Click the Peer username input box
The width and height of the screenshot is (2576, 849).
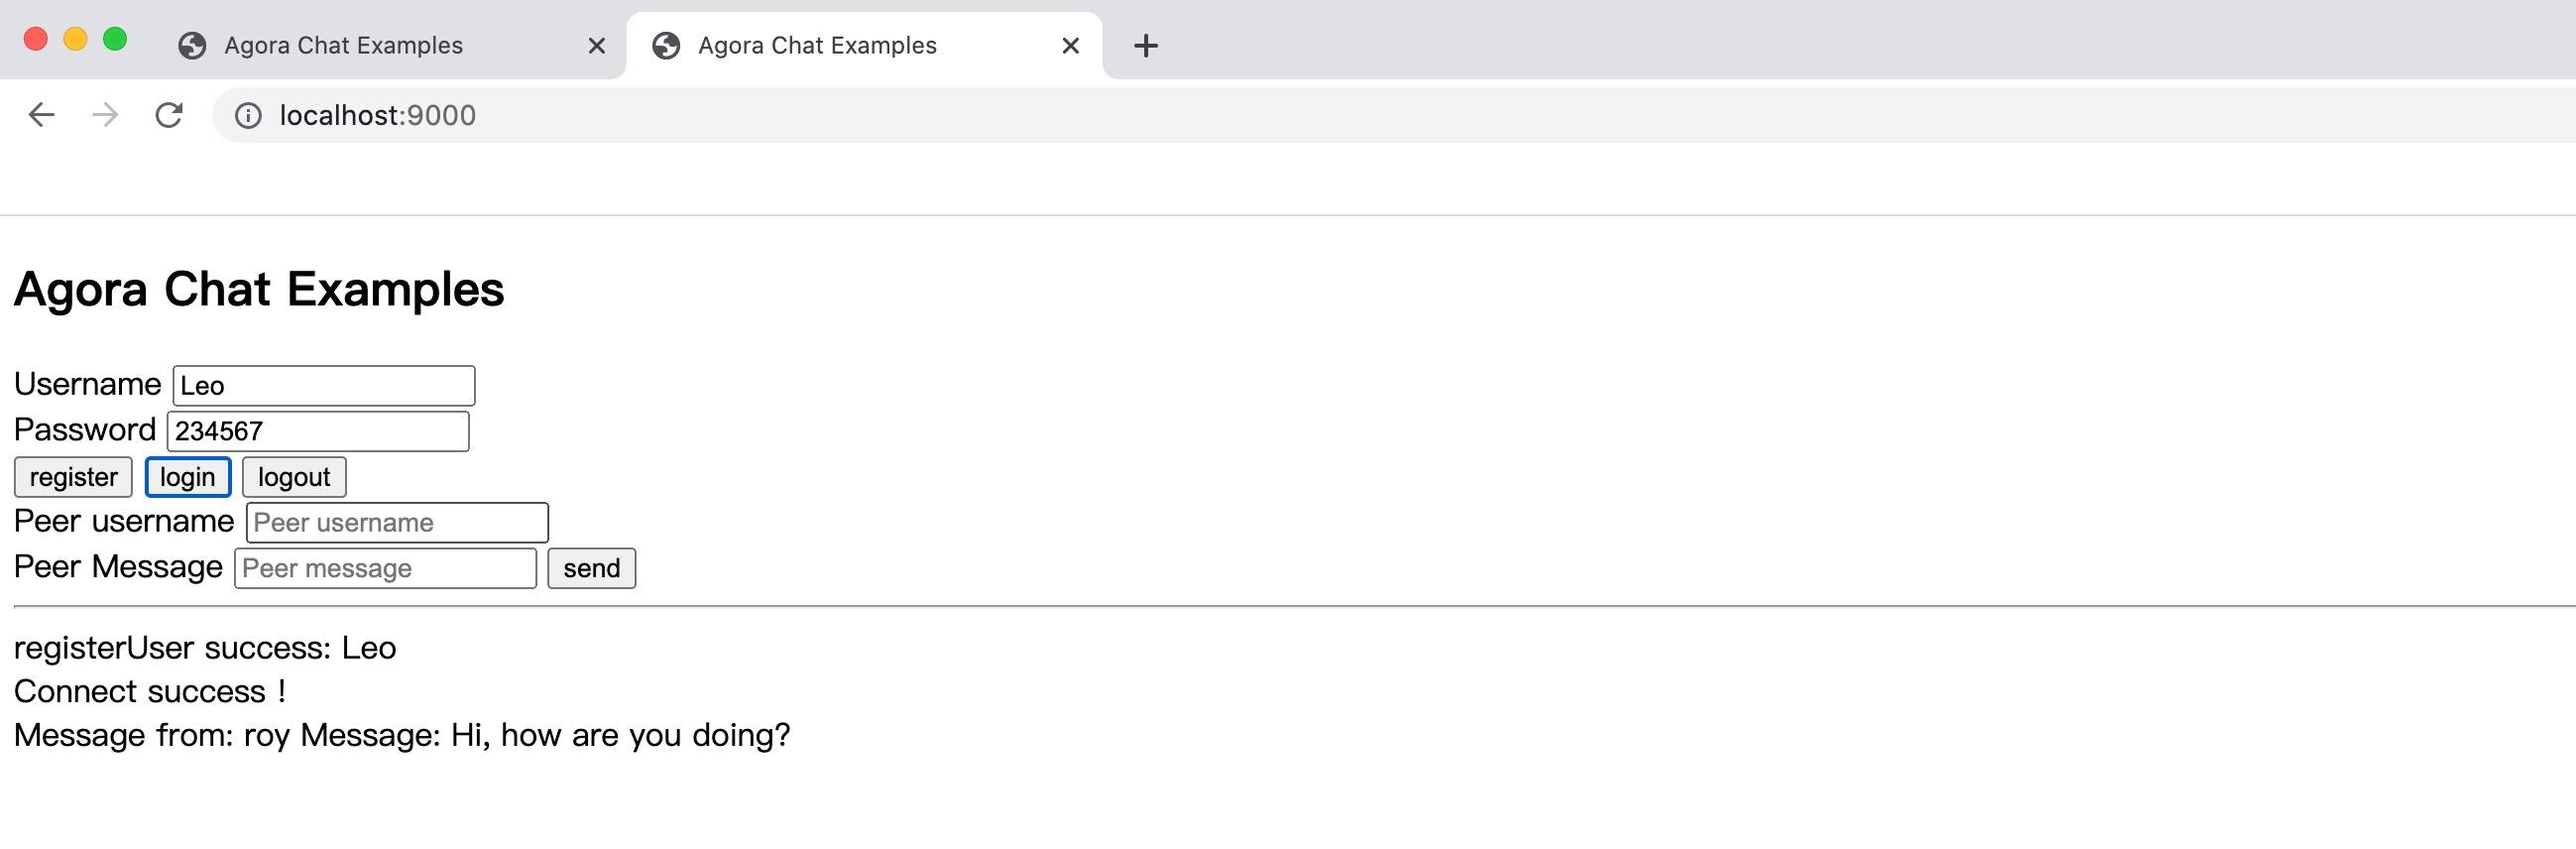(397, 522)
